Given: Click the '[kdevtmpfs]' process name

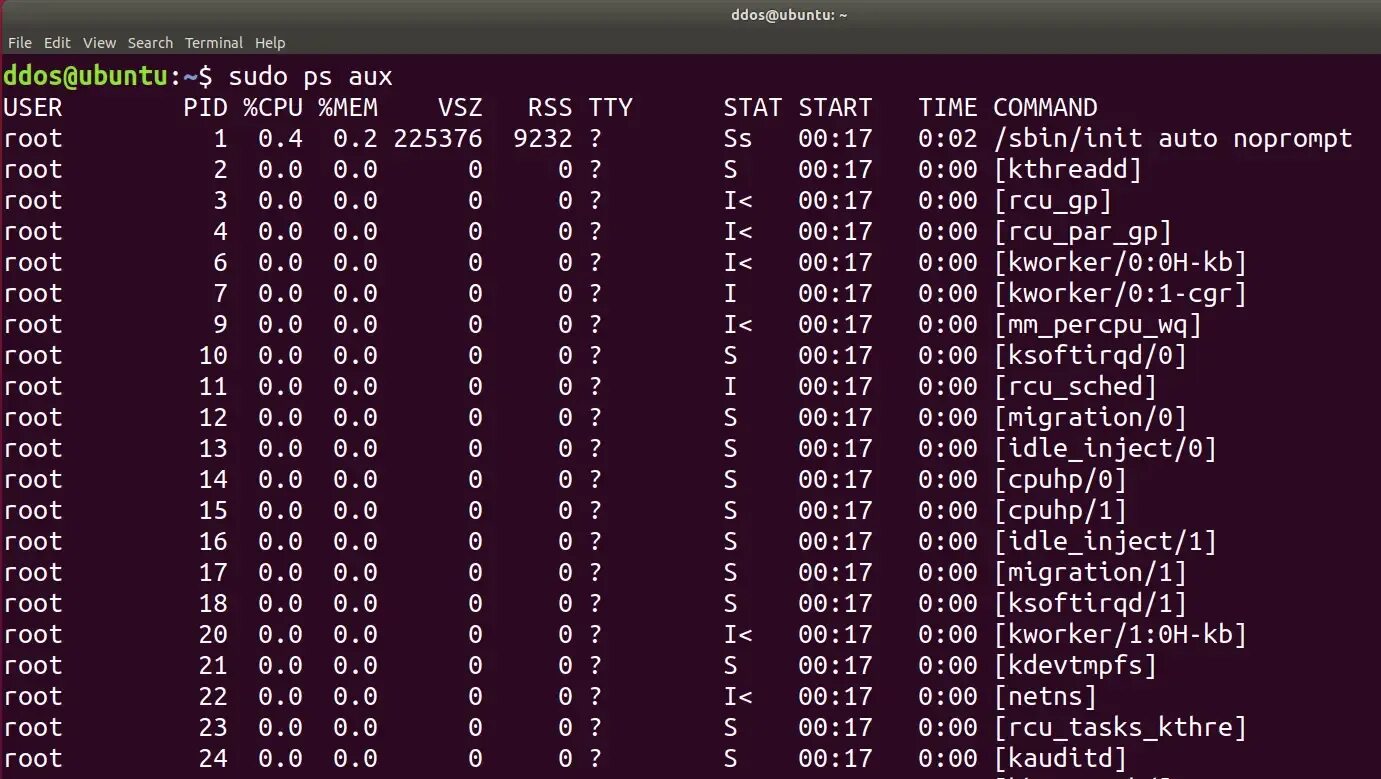Looking at the screenshot, I should 1075,665.
